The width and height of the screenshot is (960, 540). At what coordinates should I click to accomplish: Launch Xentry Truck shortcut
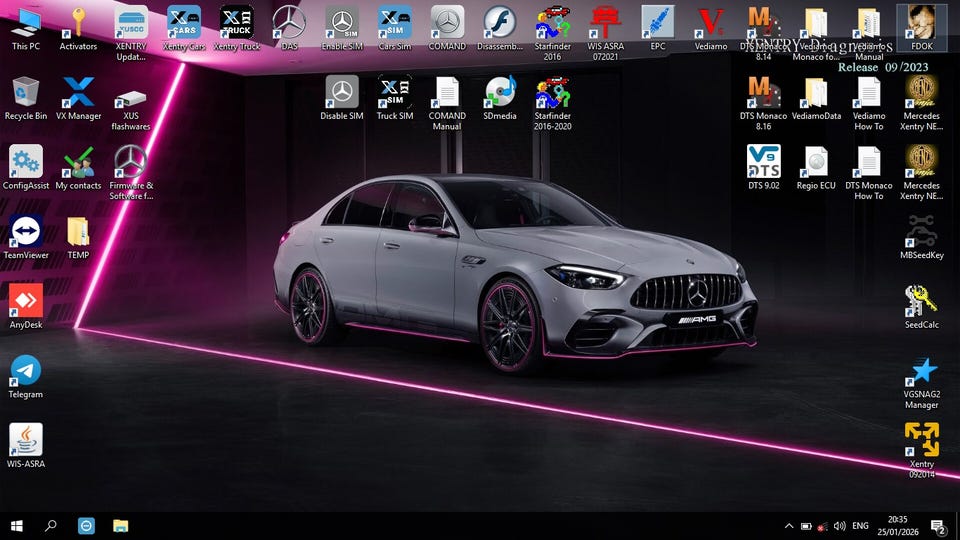[x=236, y=28]
